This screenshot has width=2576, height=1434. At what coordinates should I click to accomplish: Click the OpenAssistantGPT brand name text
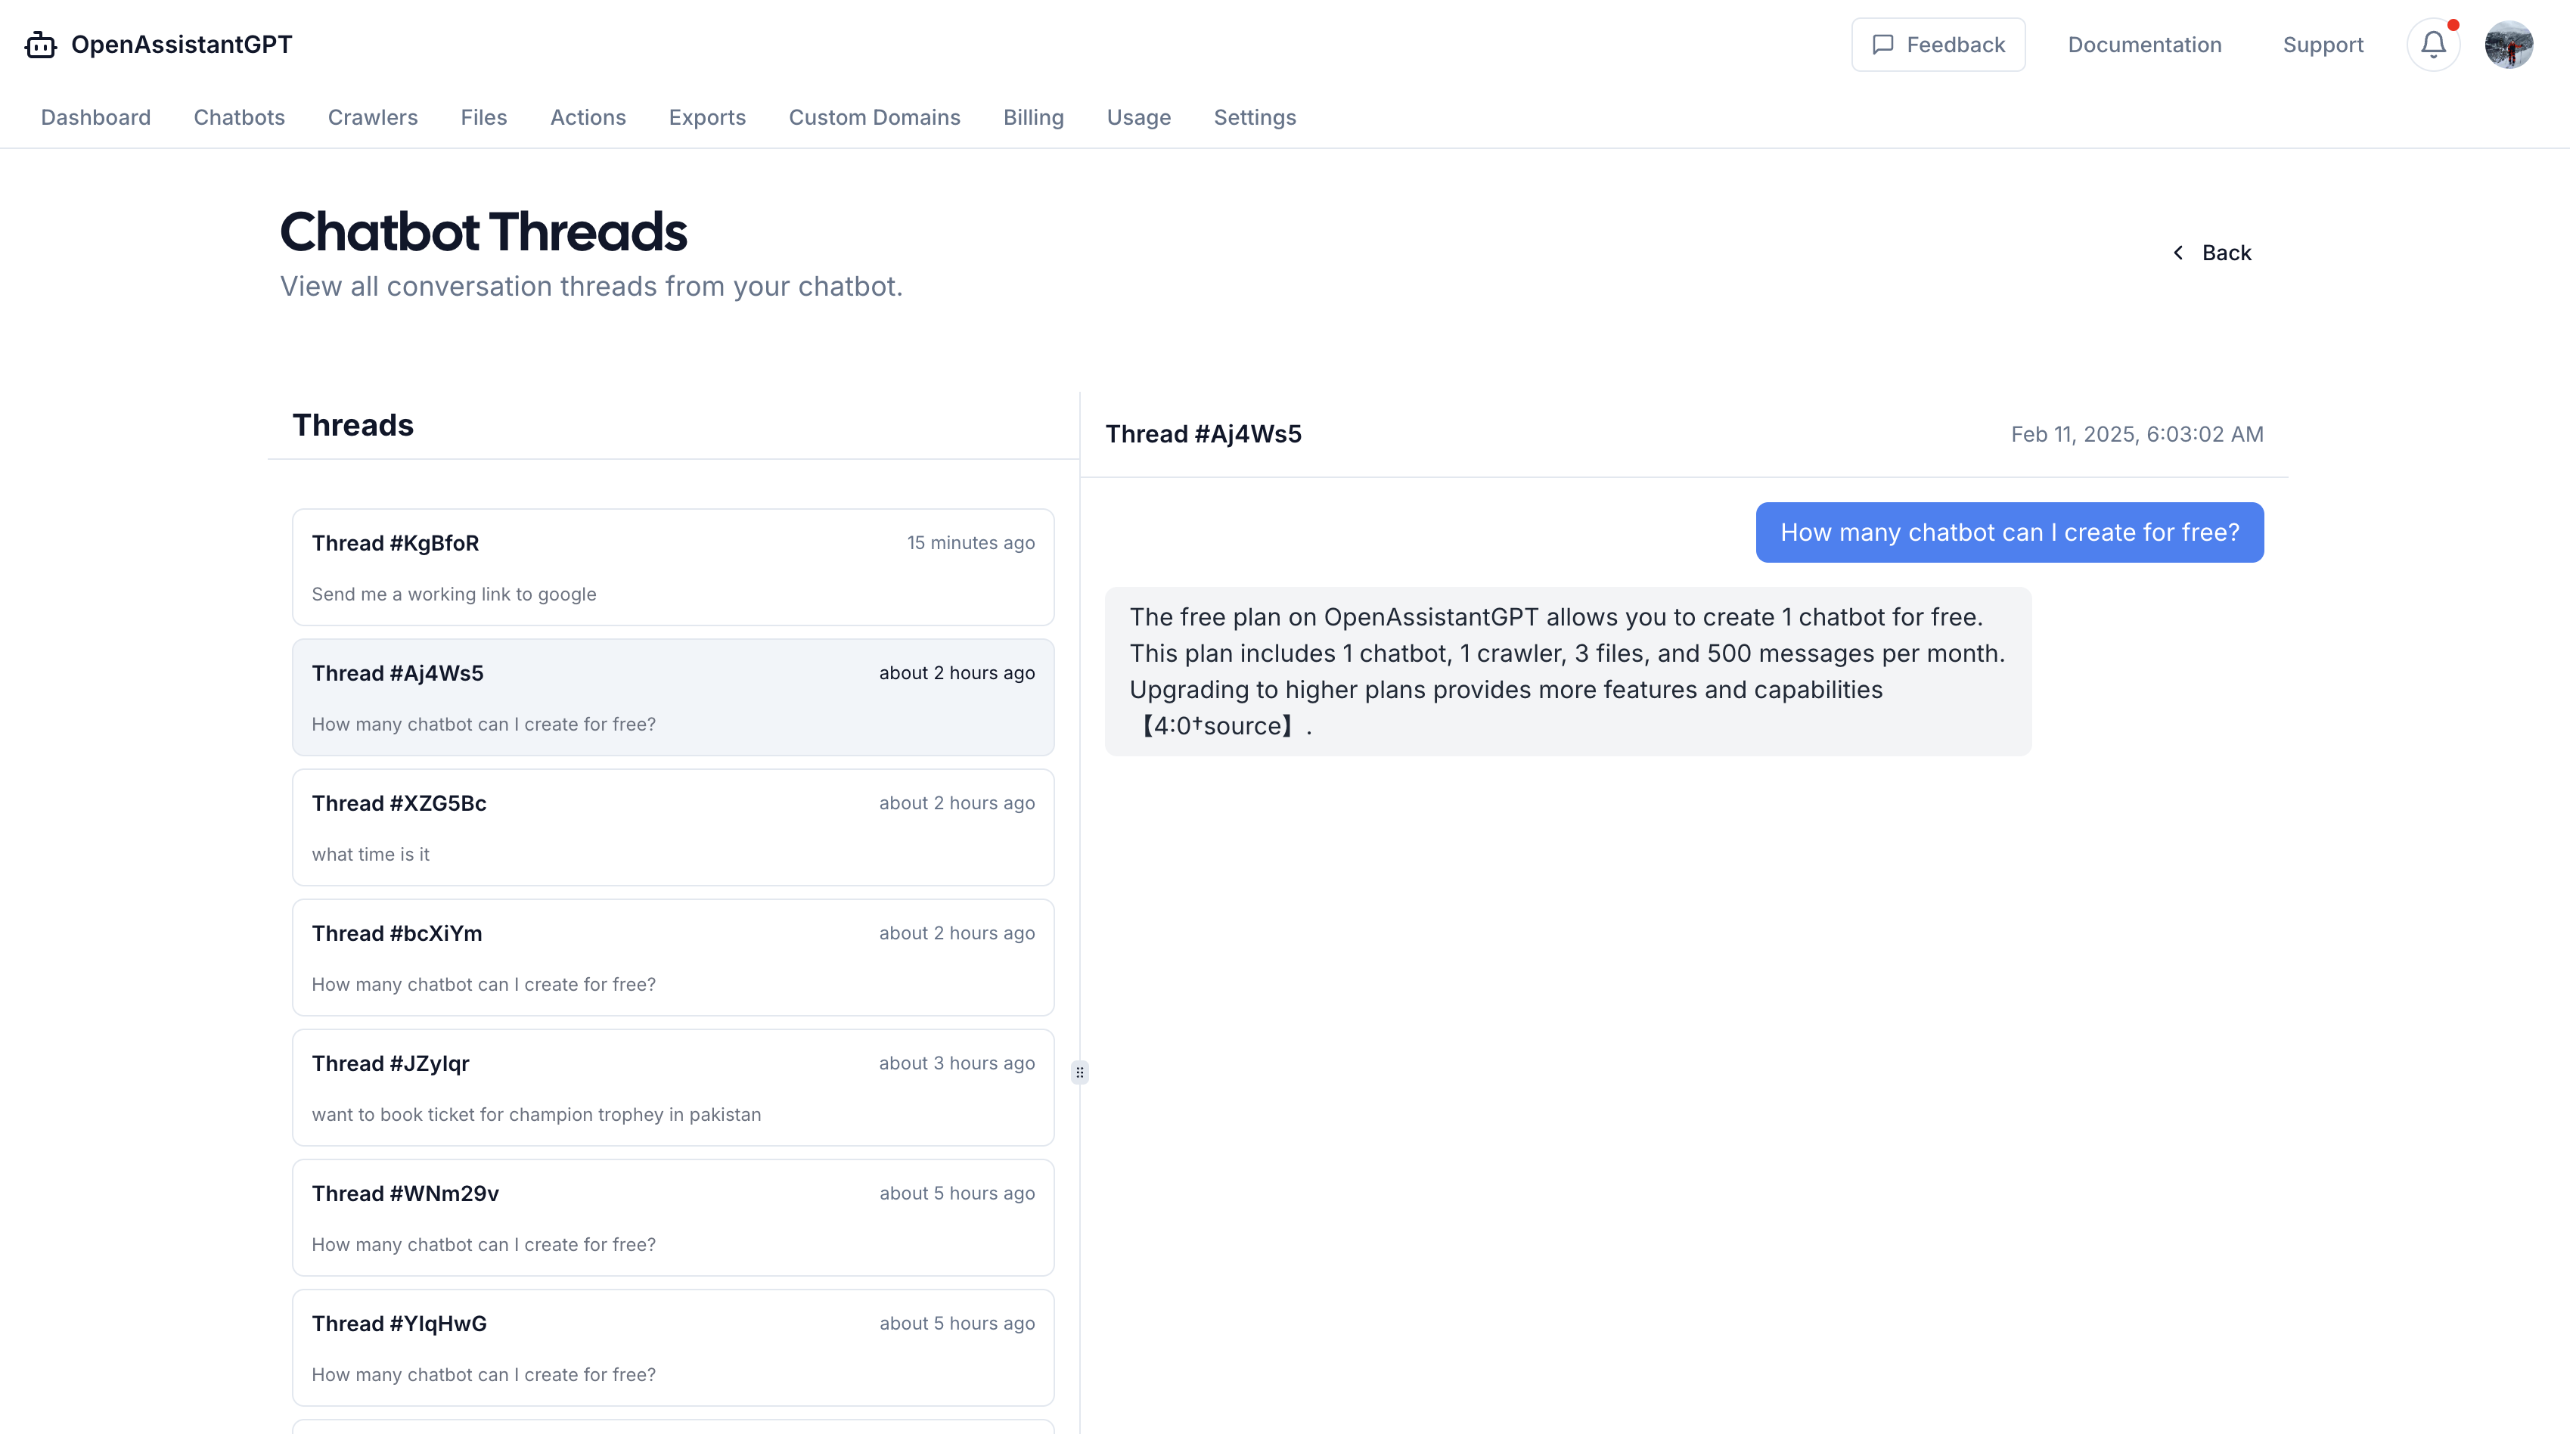pos(181,45)
